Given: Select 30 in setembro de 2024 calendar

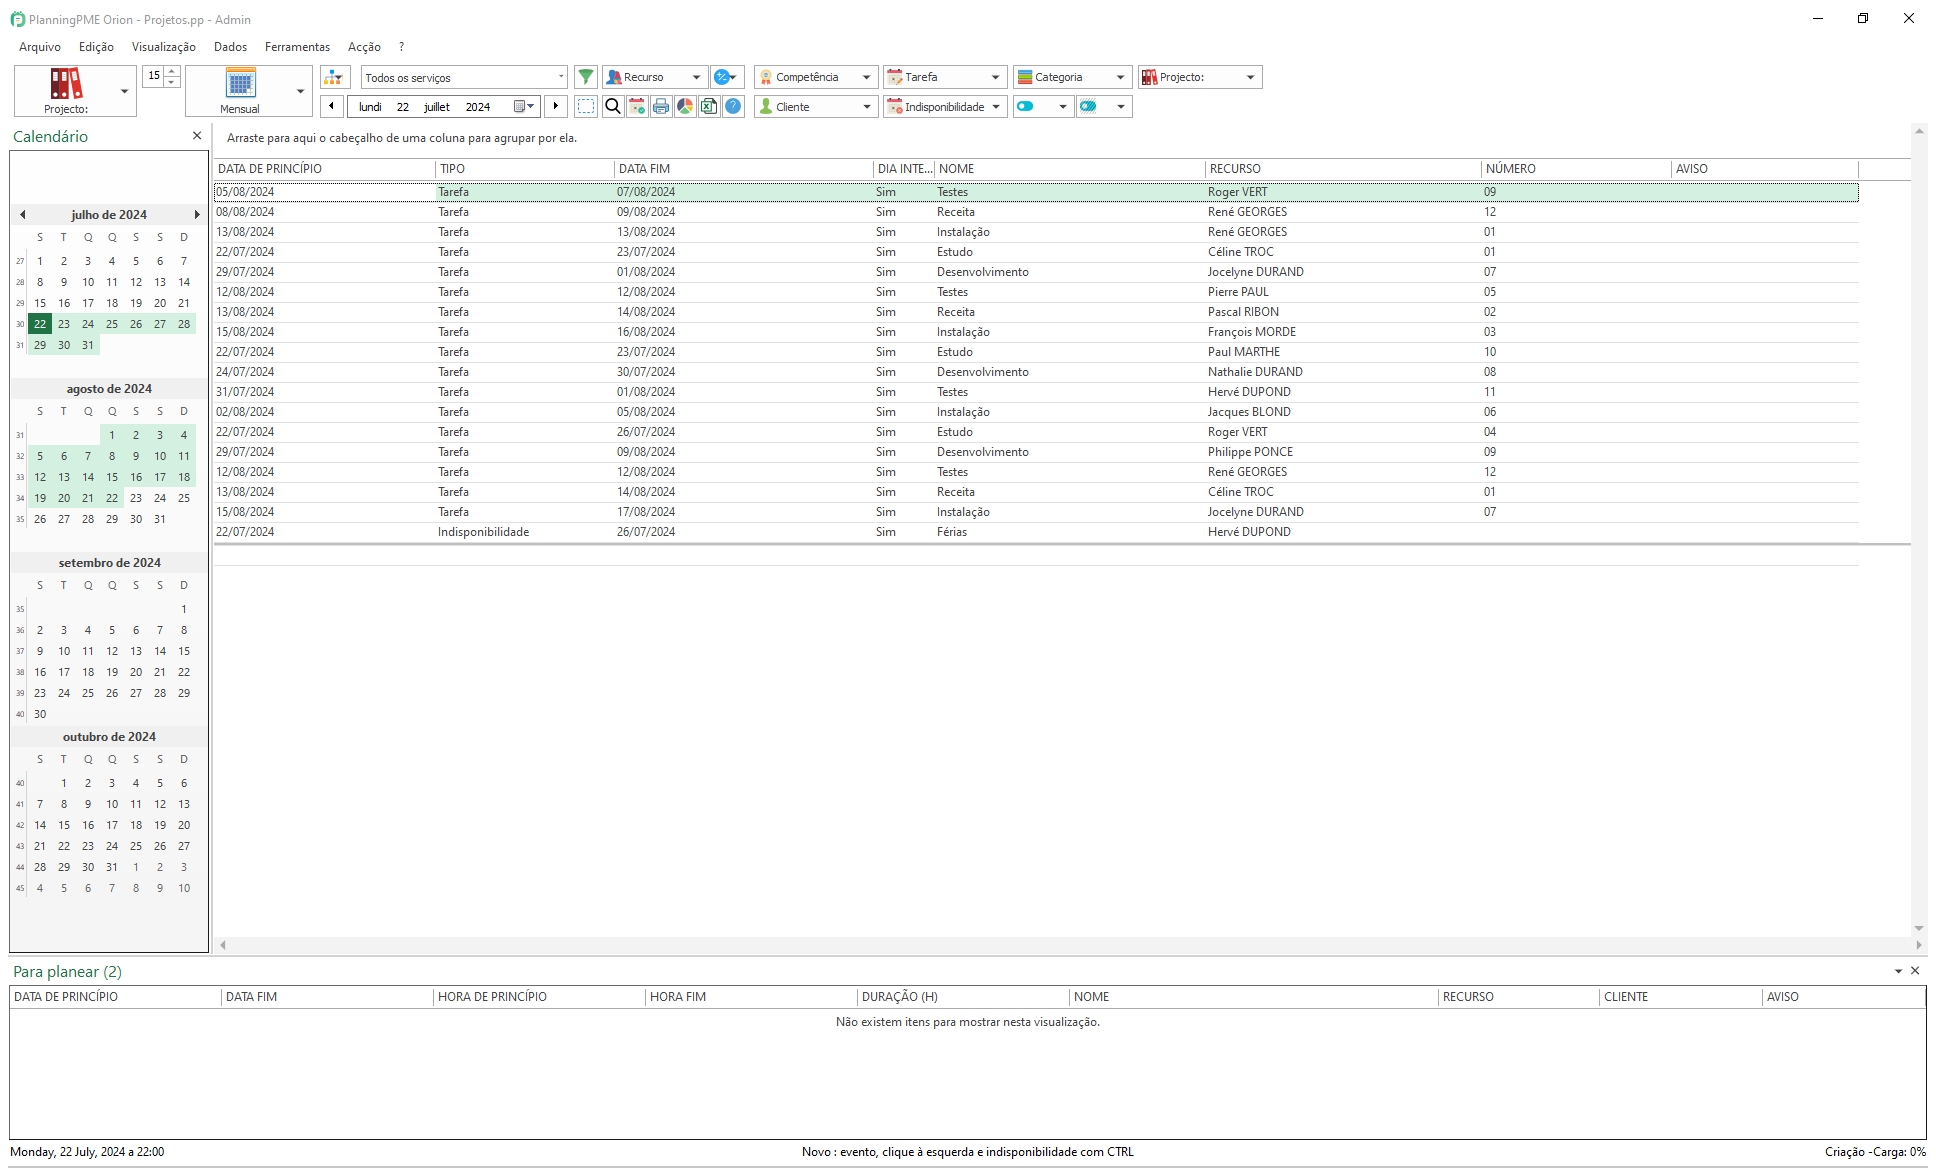Looking at the screenshot, I should (40, 714).
